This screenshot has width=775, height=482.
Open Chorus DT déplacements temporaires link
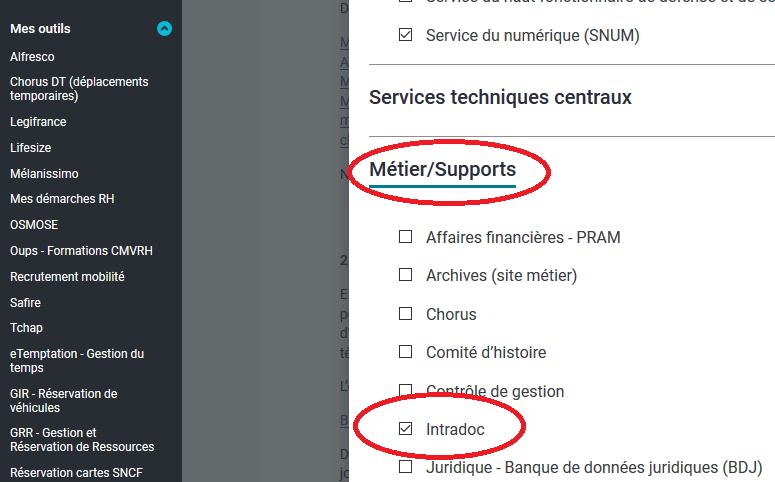tap(78, 89)
